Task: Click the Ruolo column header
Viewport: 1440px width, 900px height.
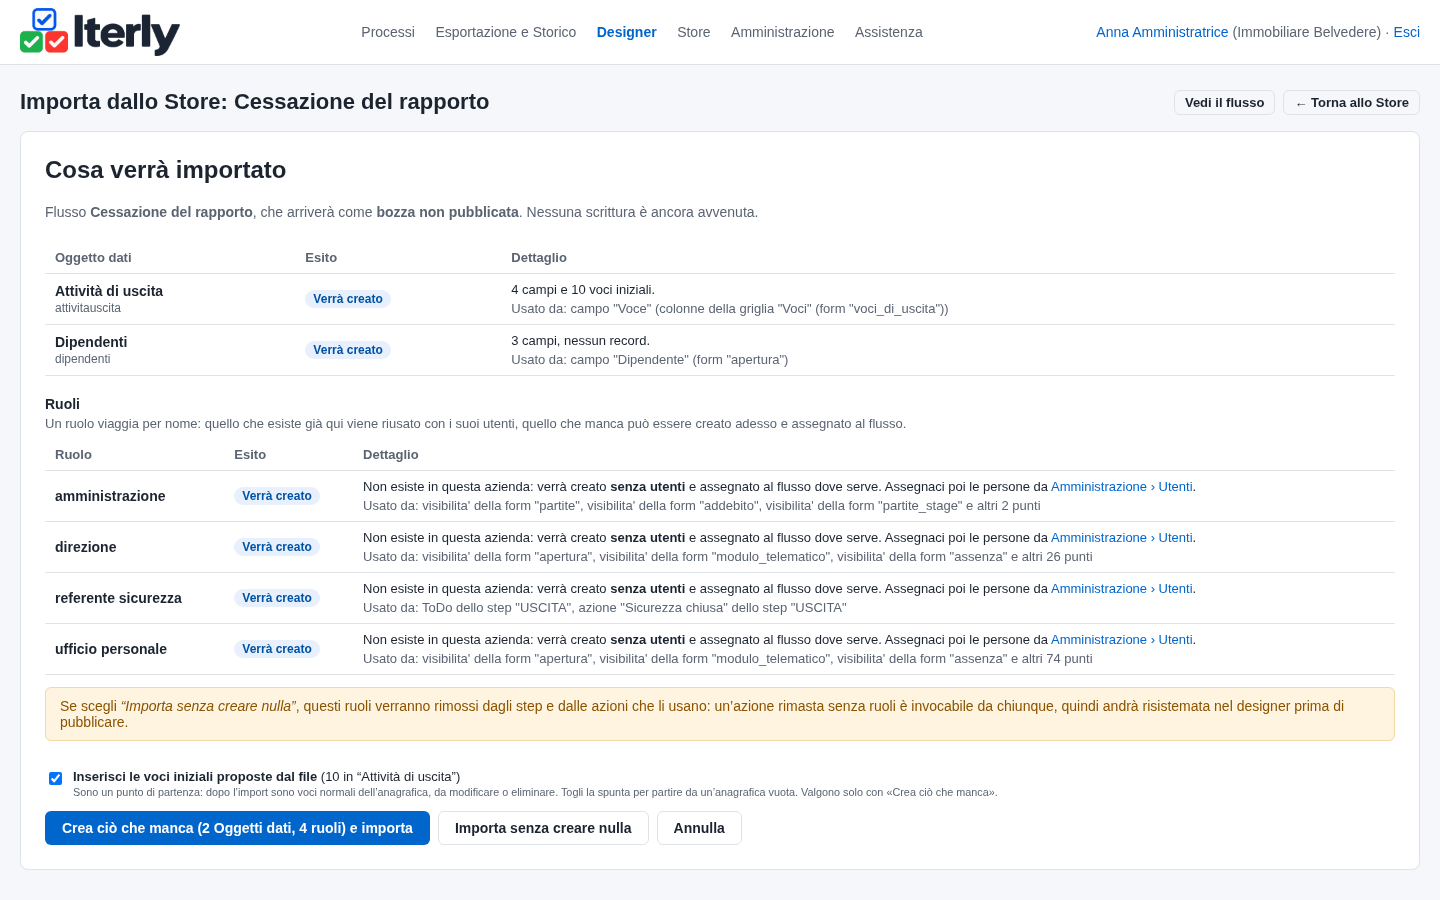Action: pos(73,455)
